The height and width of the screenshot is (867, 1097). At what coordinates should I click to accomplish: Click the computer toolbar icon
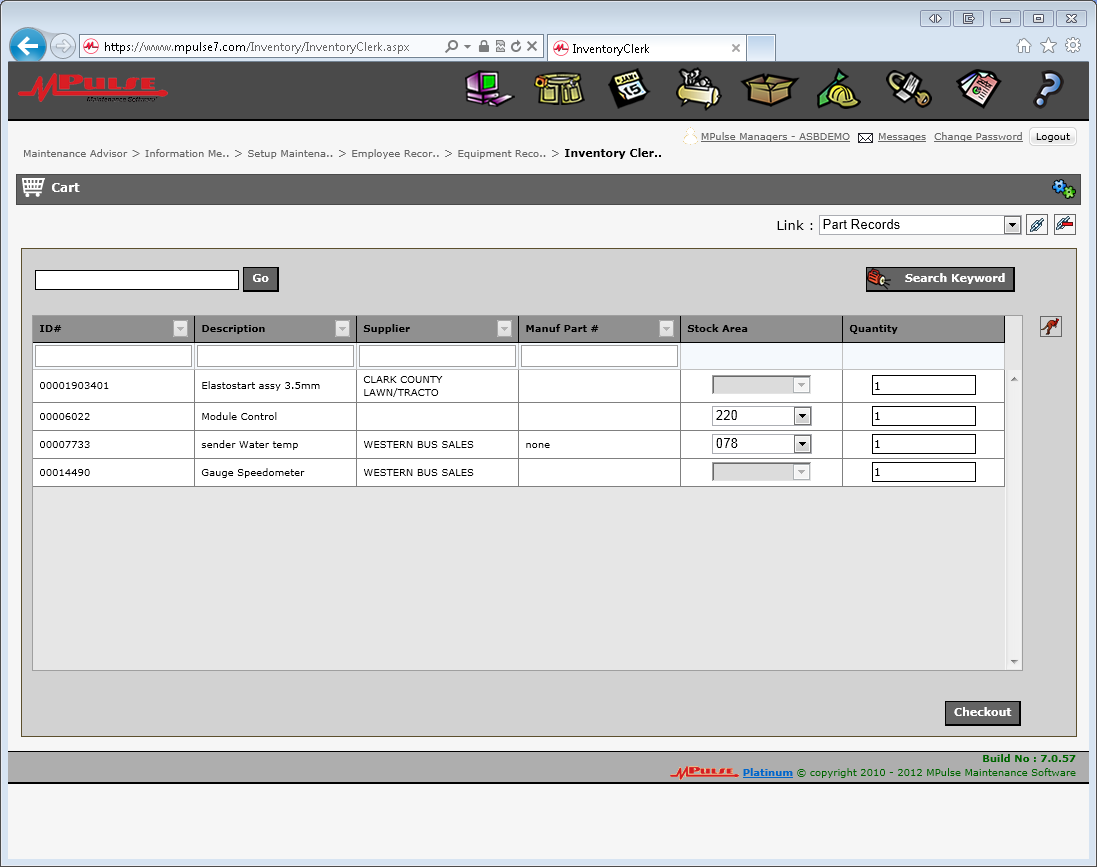pos(488,90)
